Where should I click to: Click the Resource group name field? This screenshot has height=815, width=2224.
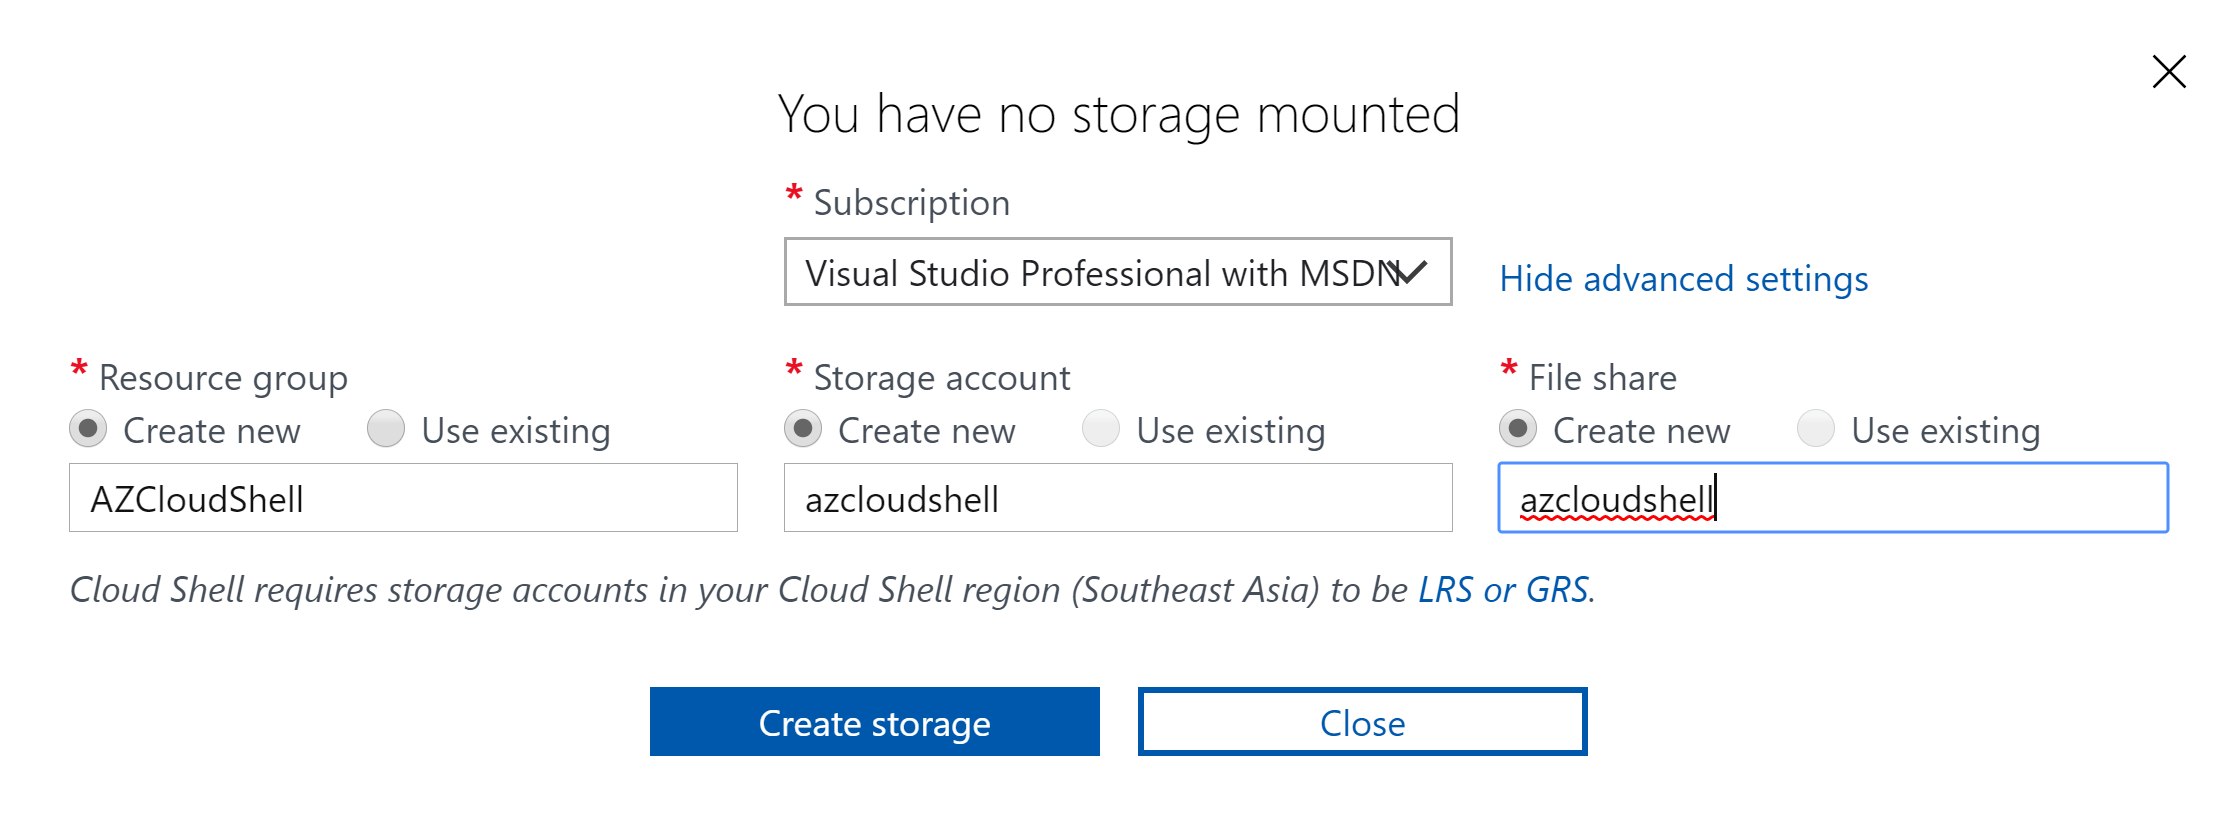pos(403,498)
